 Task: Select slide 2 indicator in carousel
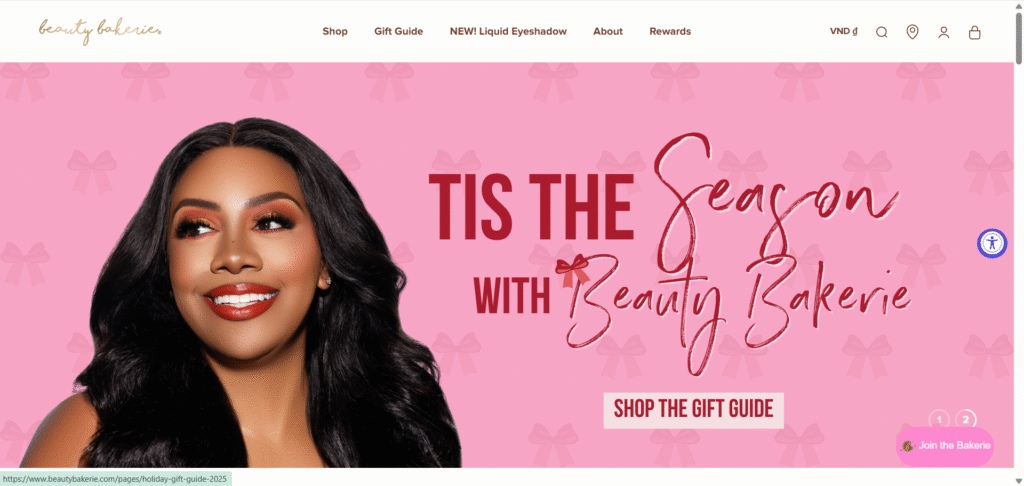966,420
